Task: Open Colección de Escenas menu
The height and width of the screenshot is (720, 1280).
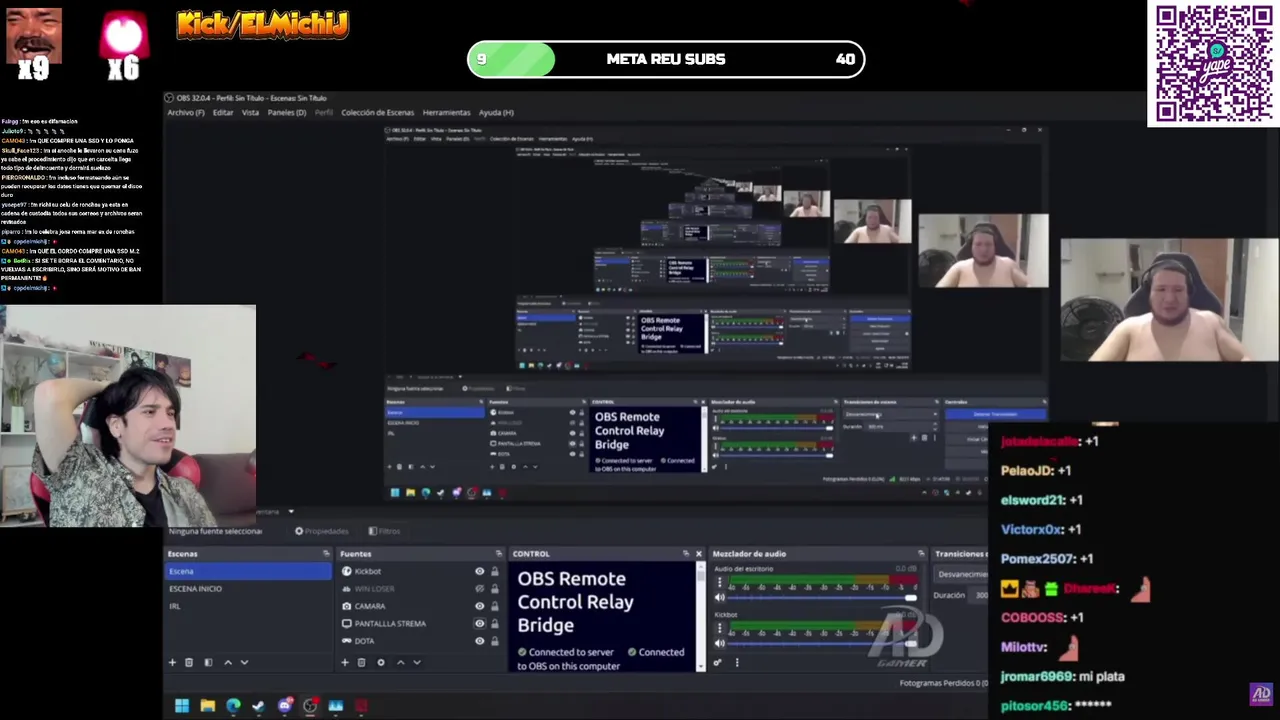Action: pyautogui.click(x=377, y=113)
